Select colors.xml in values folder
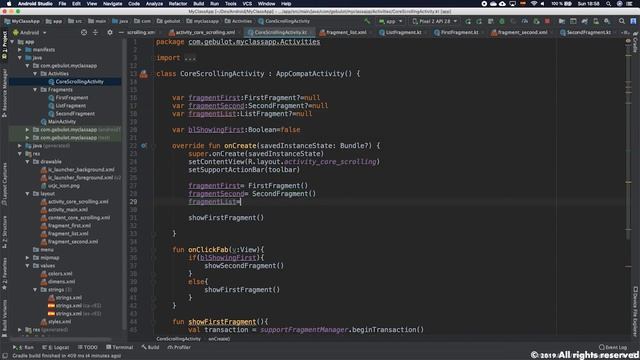Screen dimensions: 640x360 [60, 273]
